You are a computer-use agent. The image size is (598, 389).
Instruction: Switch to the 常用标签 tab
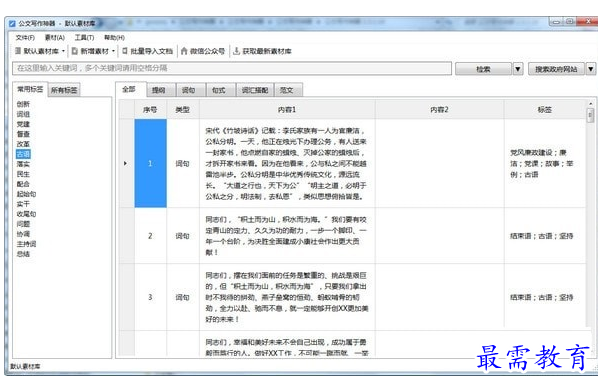pos(30,89)
